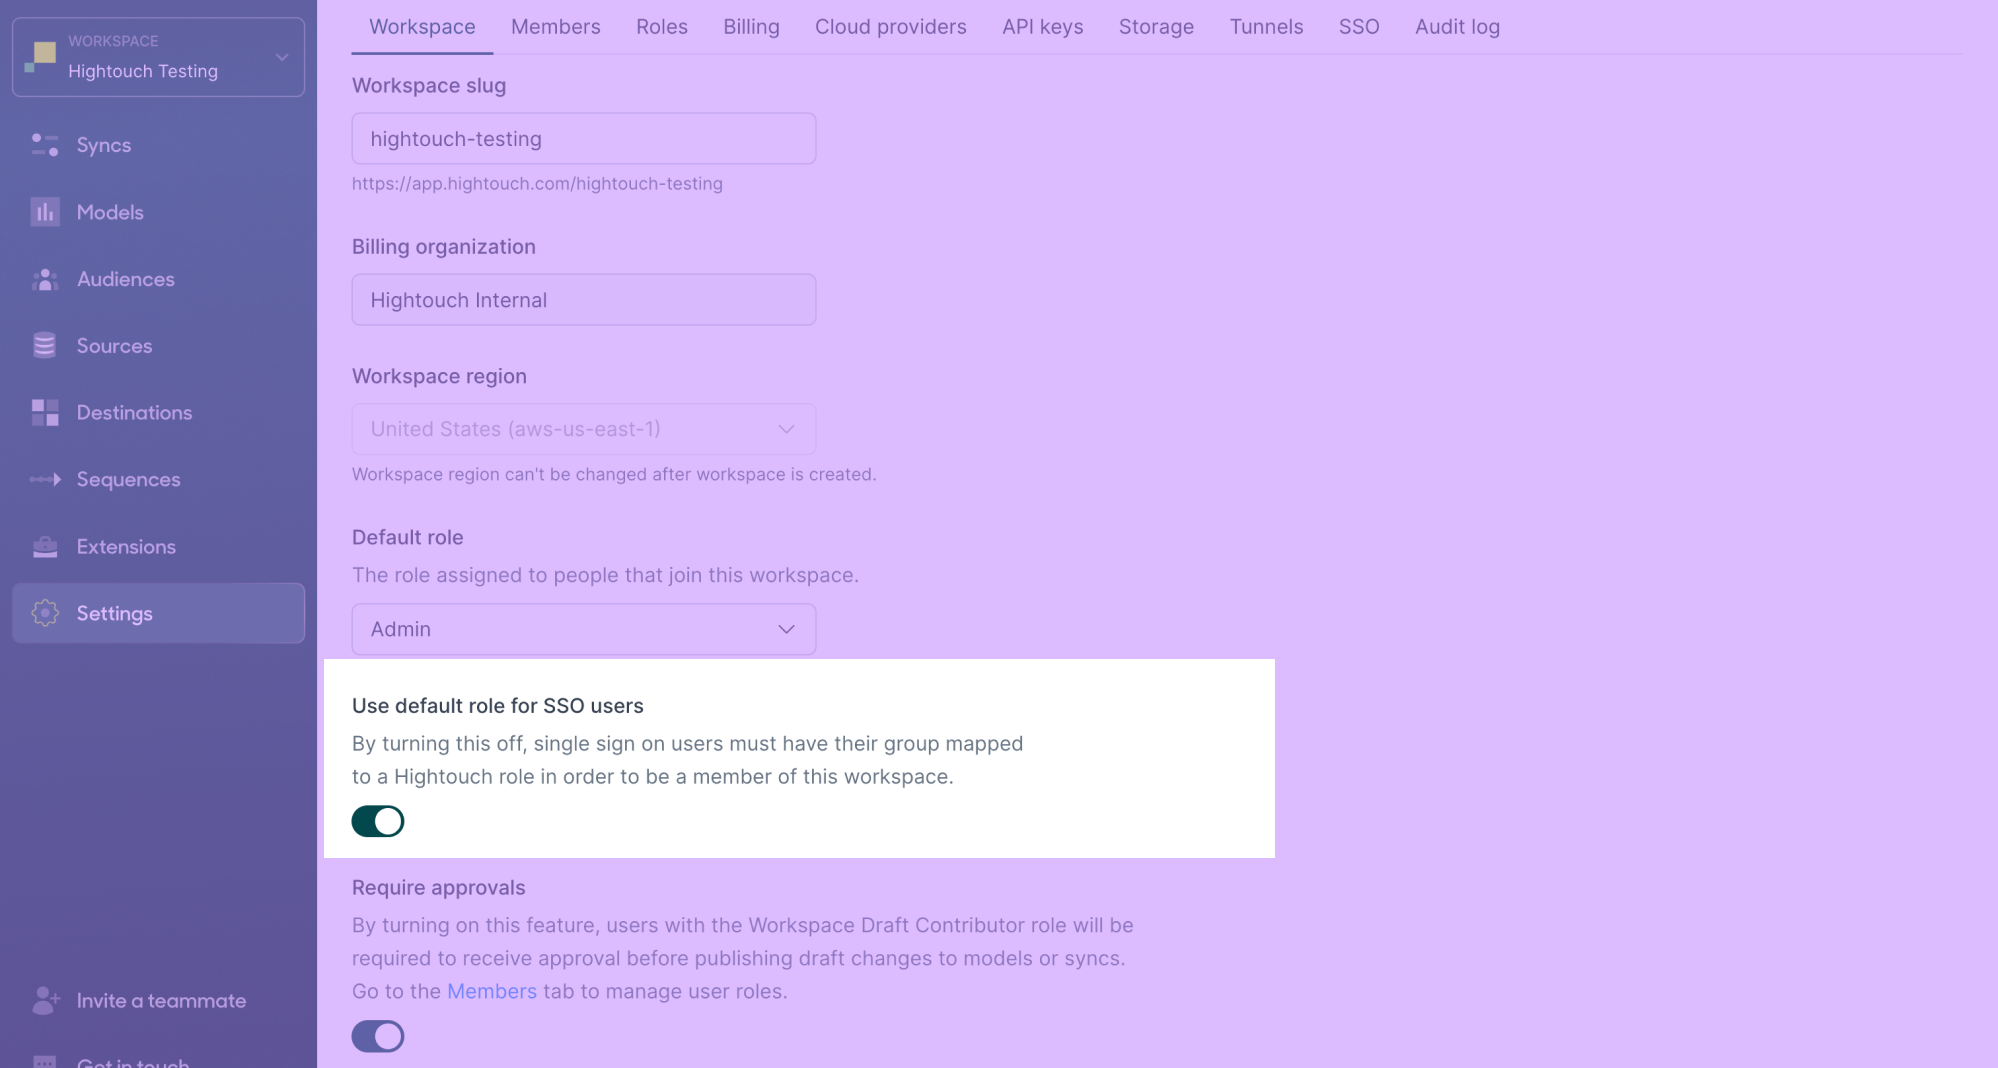Click the Syncs icon in sidebar
This screenshot has width=1998, height=1068.
coord(45,145)
